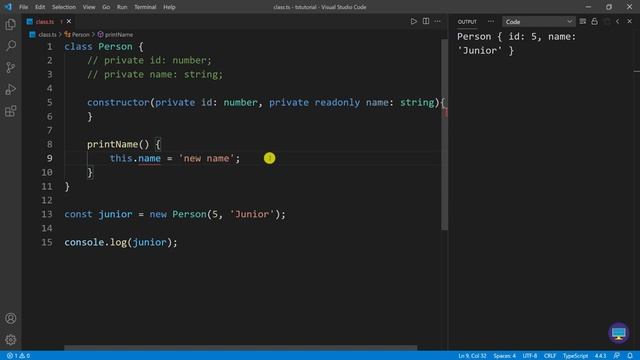Open errors and warnings status indicator
Screen dimensions: 640x360
(18, 356)
